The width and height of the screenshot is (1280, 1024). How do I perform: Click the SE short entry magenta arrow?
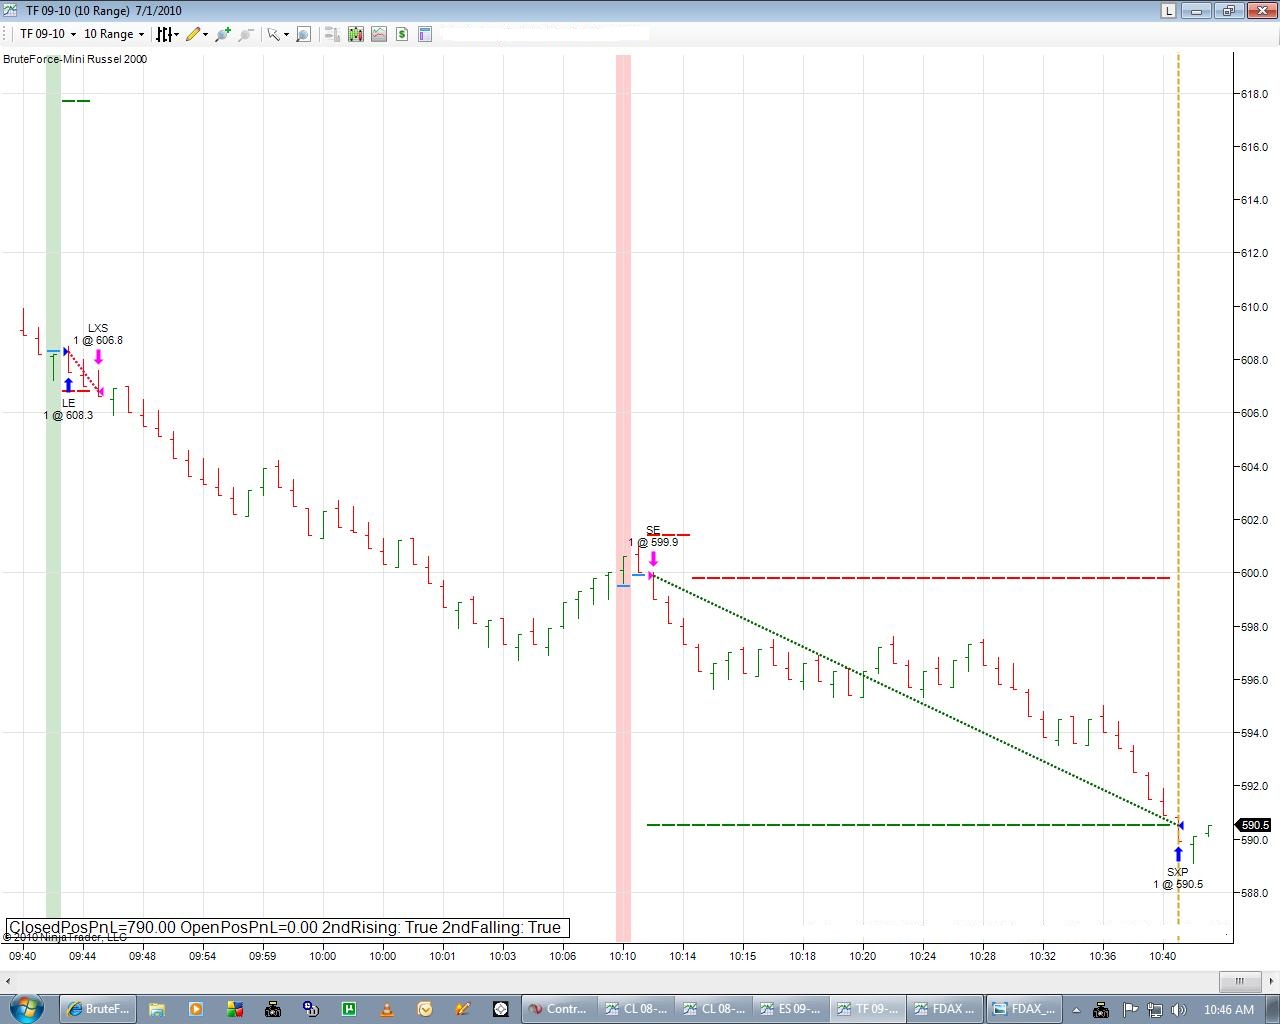pyautogui.click(x=653, y=558)
